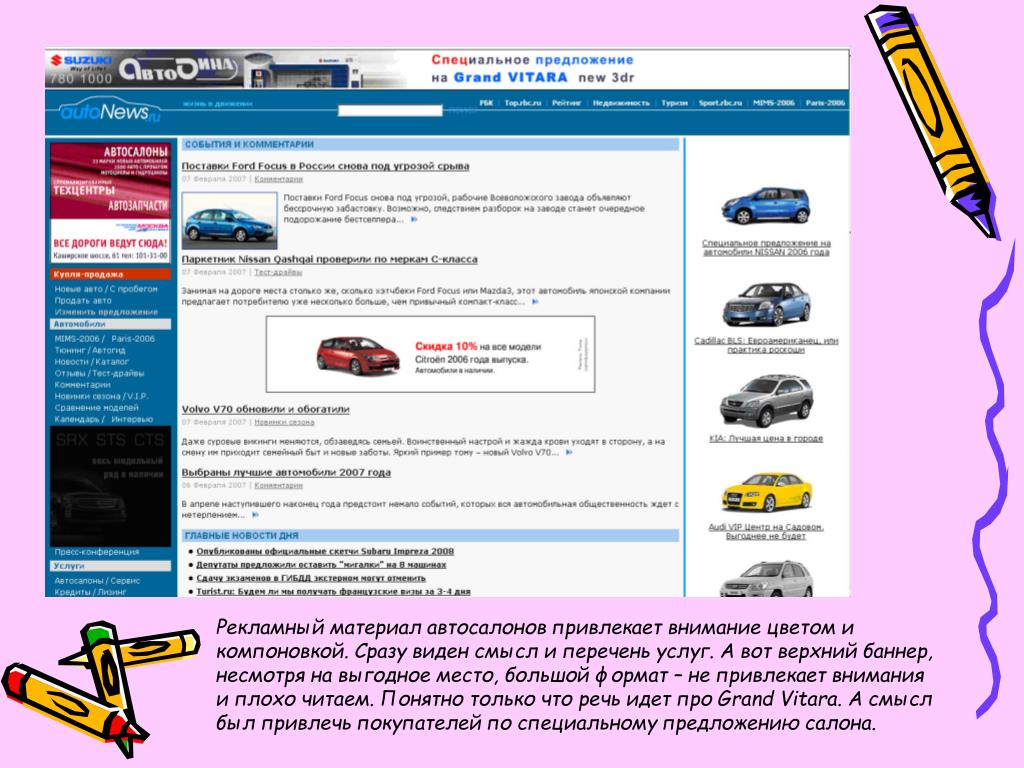Click the arrow icon after Ford Focus teaser
This screenshot has width=1024, height=768.
[x=413, y=219]
